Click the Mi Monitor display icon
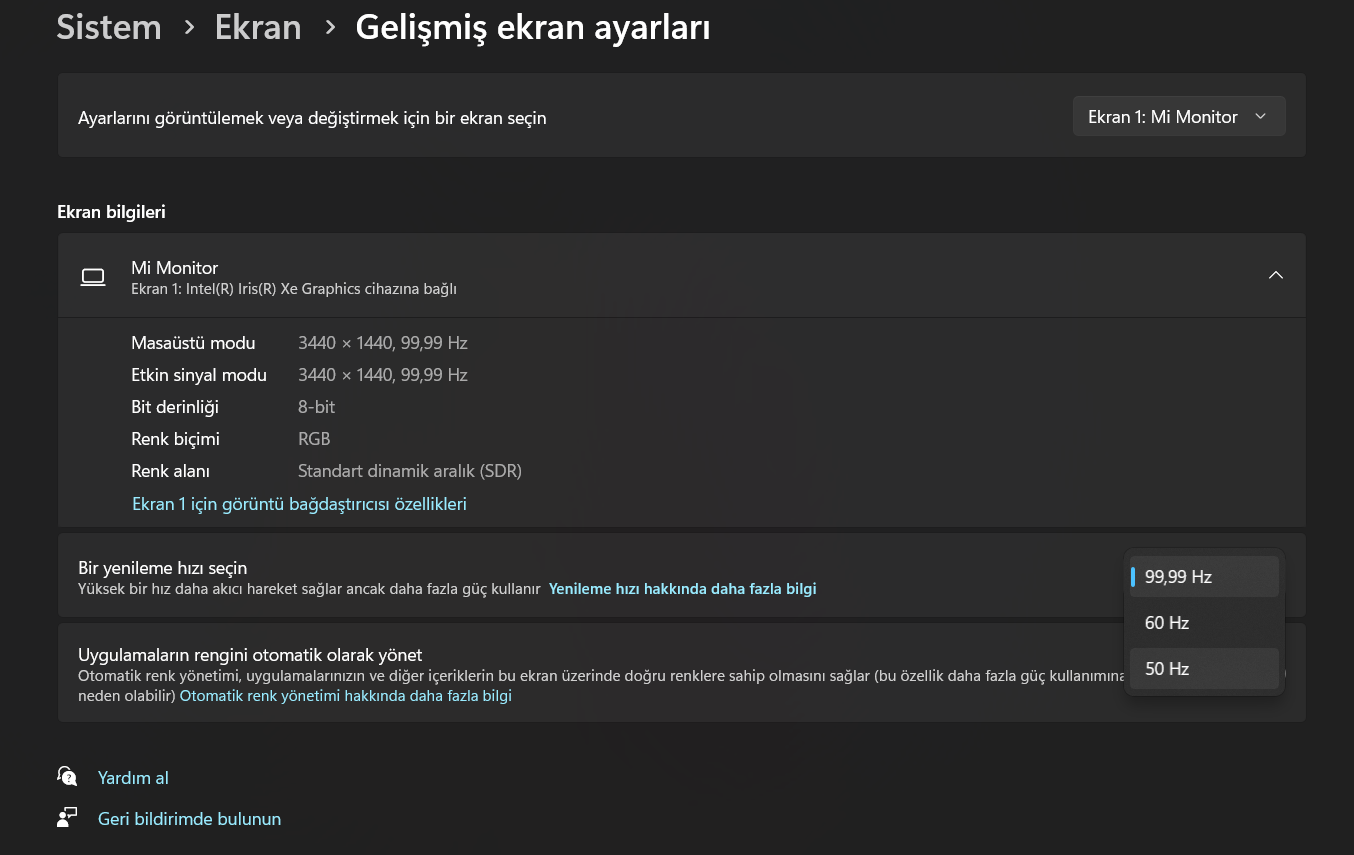The height and width of the screenshot is (855, 1354). 92,276
